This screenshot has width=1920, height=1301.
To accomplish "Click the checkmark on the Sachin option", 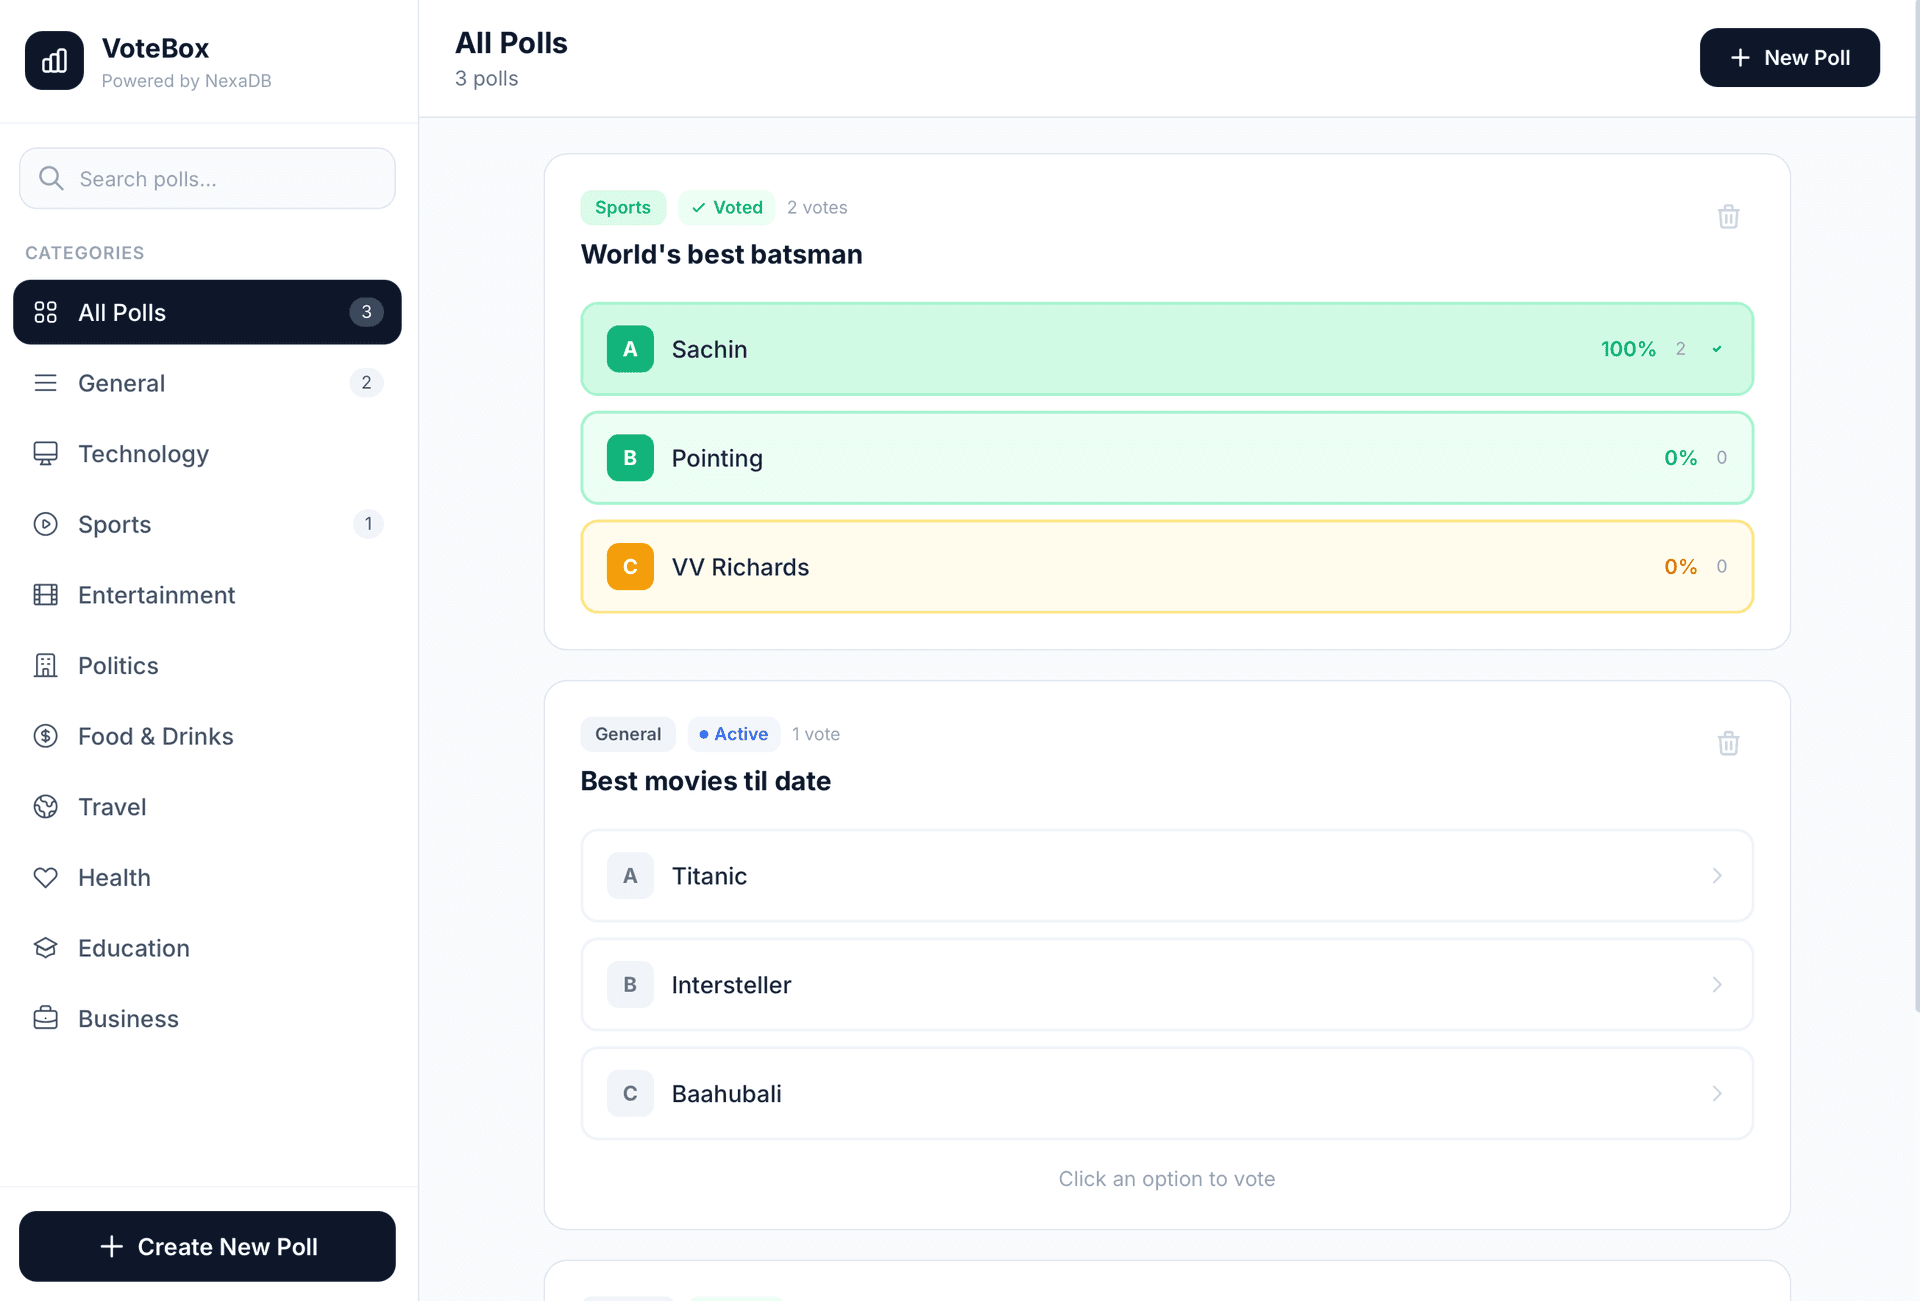I will [1716, 349].
